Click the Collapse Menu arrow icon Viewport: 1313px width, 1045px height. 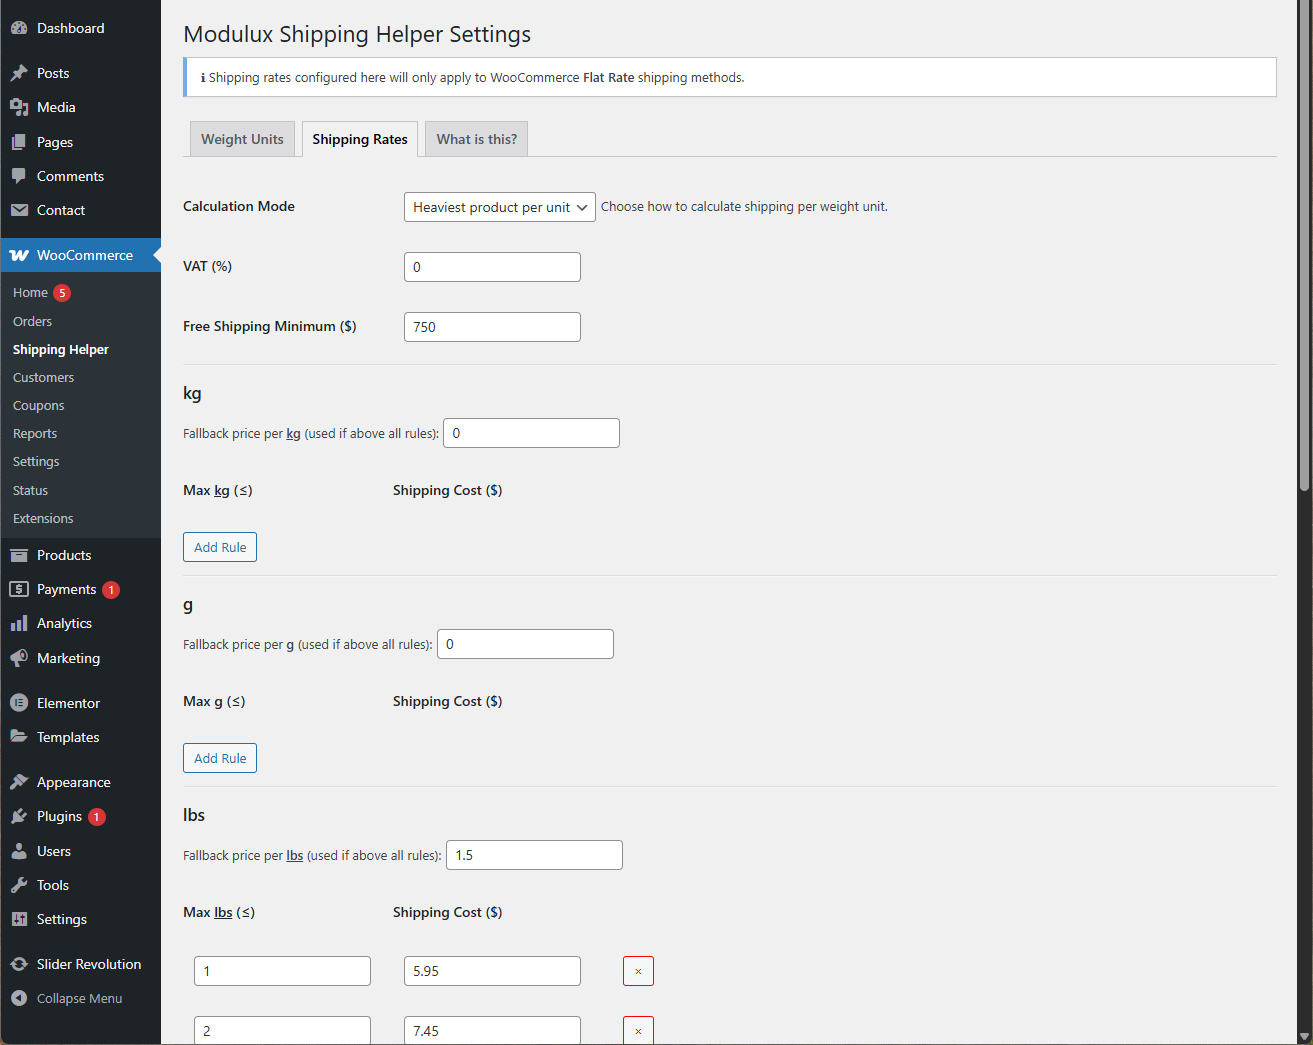click(19, 998)
